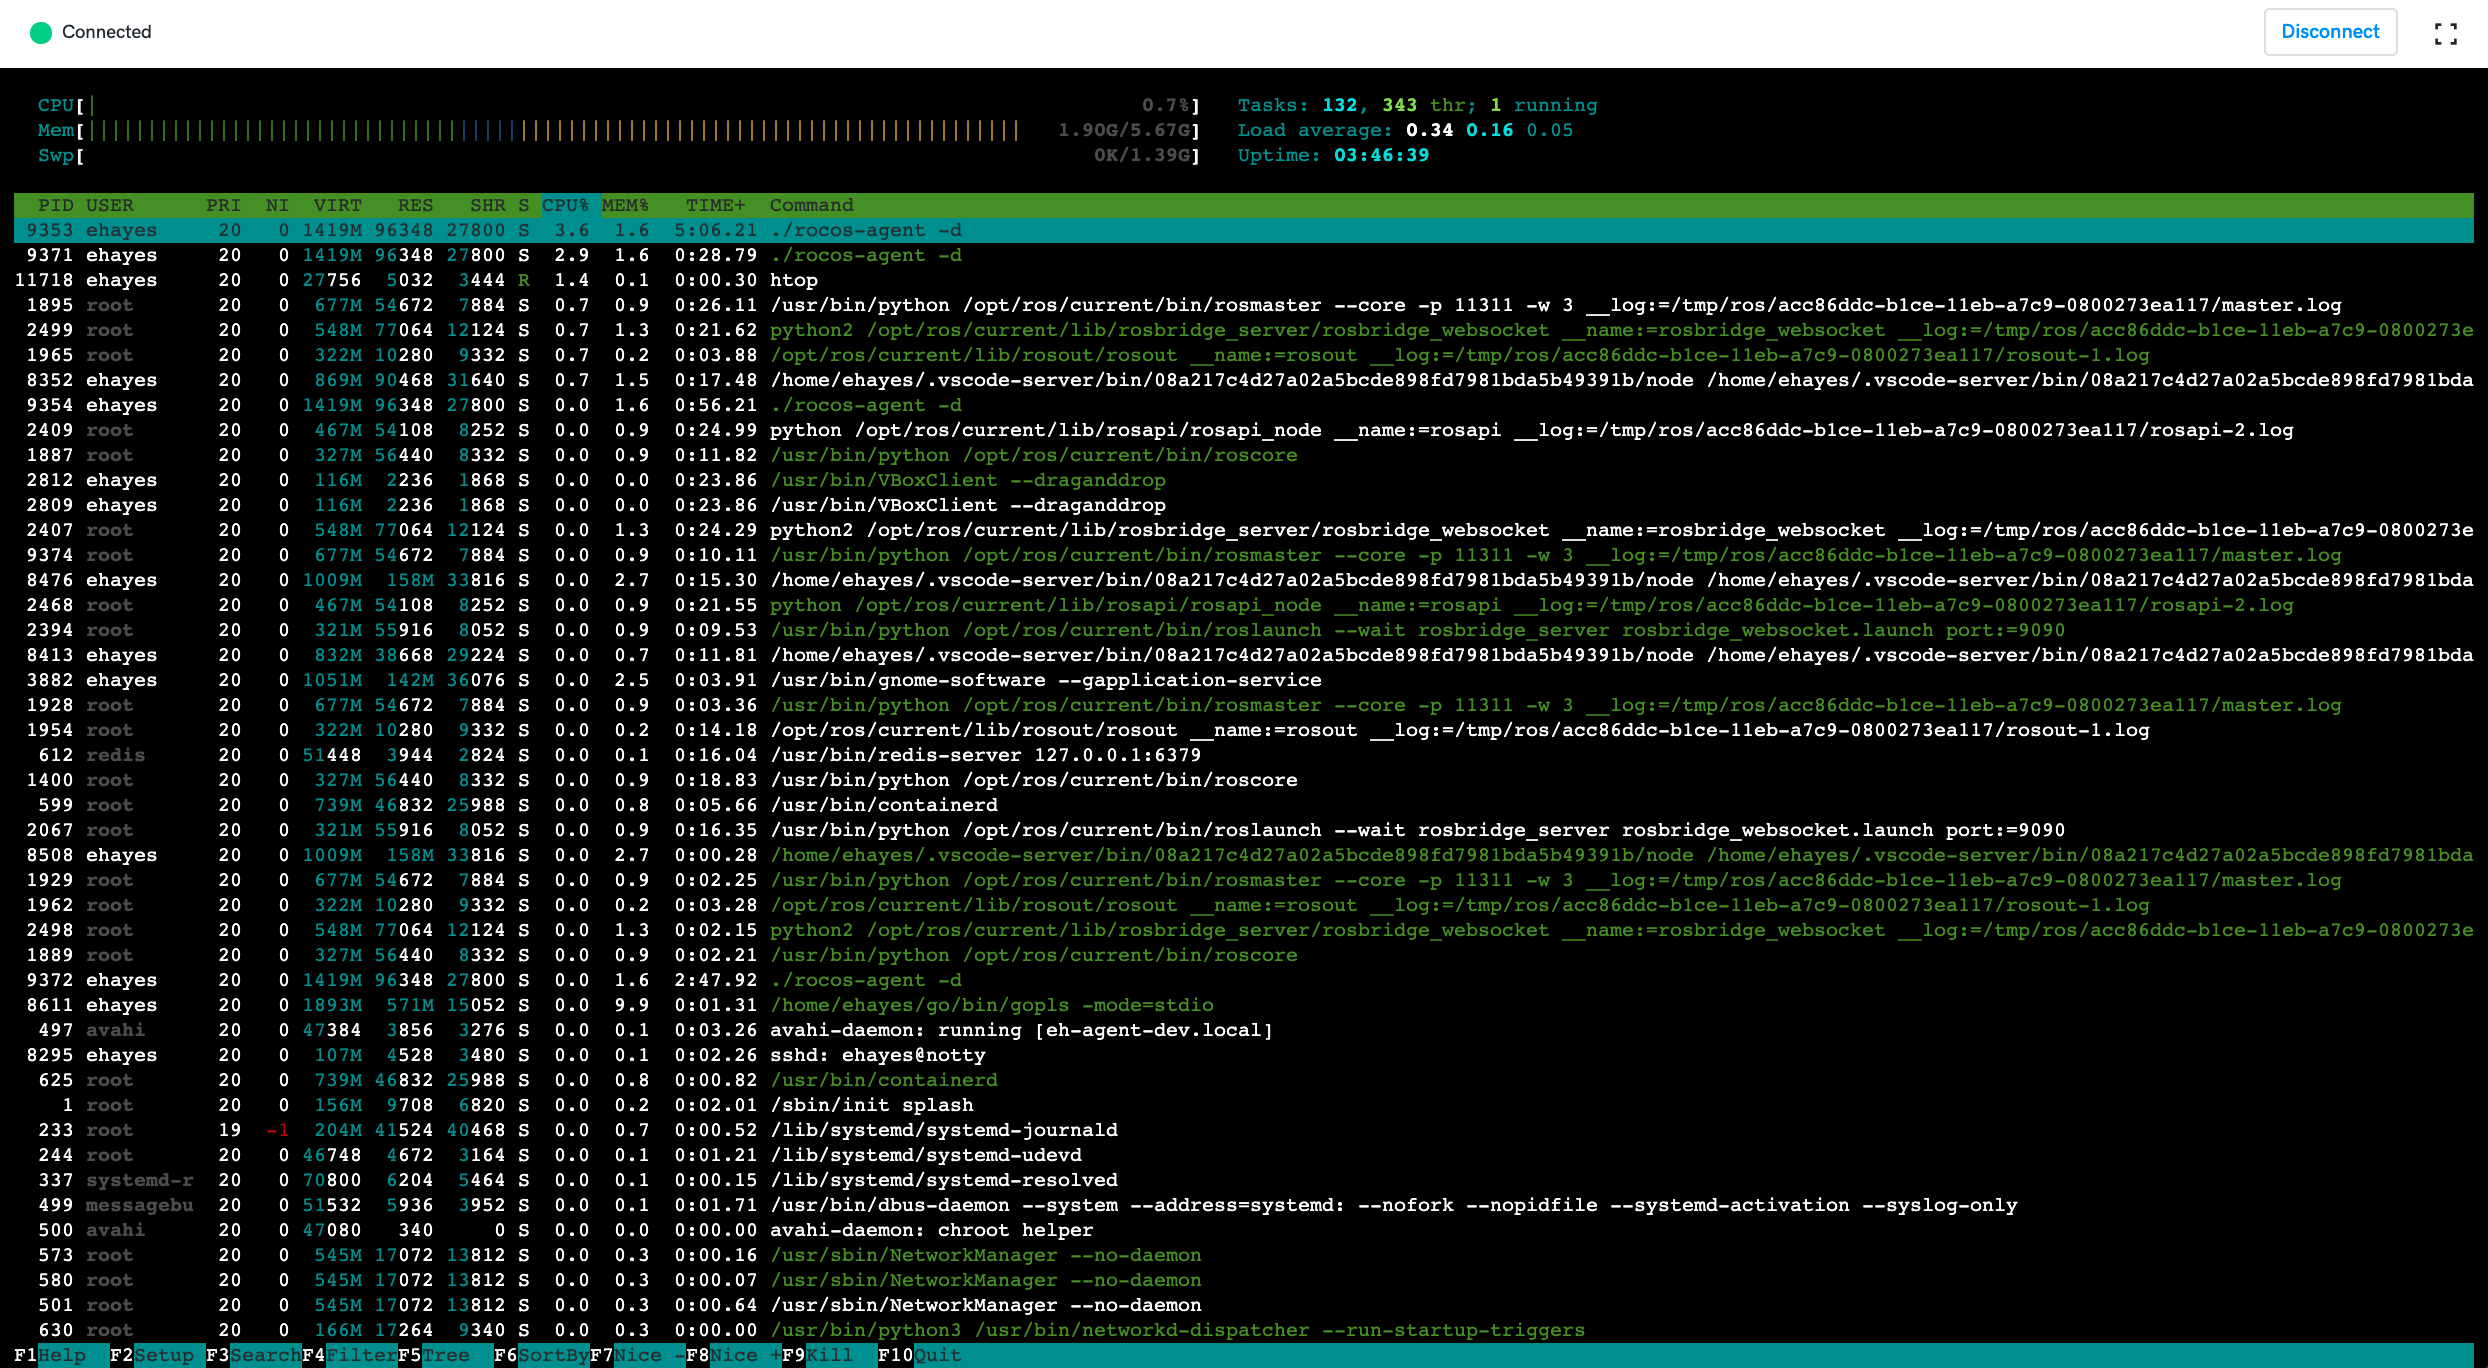This screenshot has height=1368, width=2488.
Task: Open F2 Setup in htop footer
Action: tap(154, 1355)
